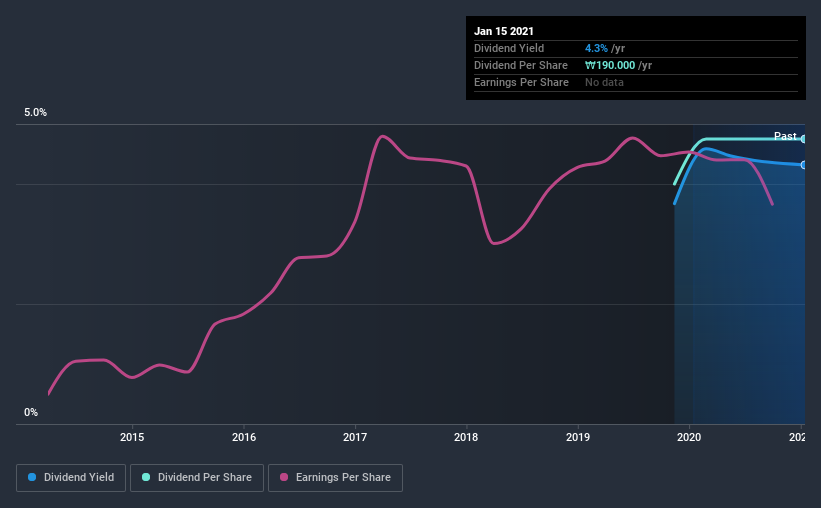Click the Jan 15 2021 tooltip title
The width and height of the screenshot is (821, 508).
coord(504,31)
